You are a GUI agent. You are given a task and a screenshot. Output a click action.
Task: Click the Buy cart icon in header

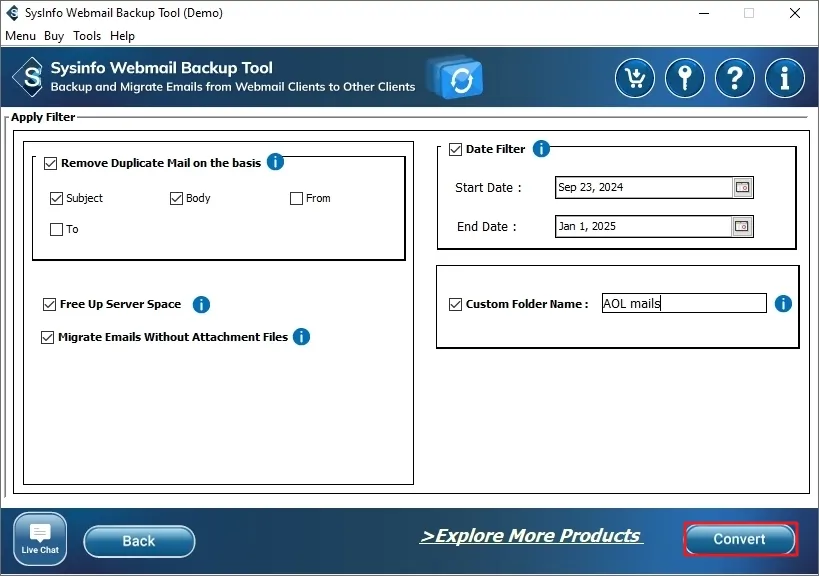[x=634, y=78]
